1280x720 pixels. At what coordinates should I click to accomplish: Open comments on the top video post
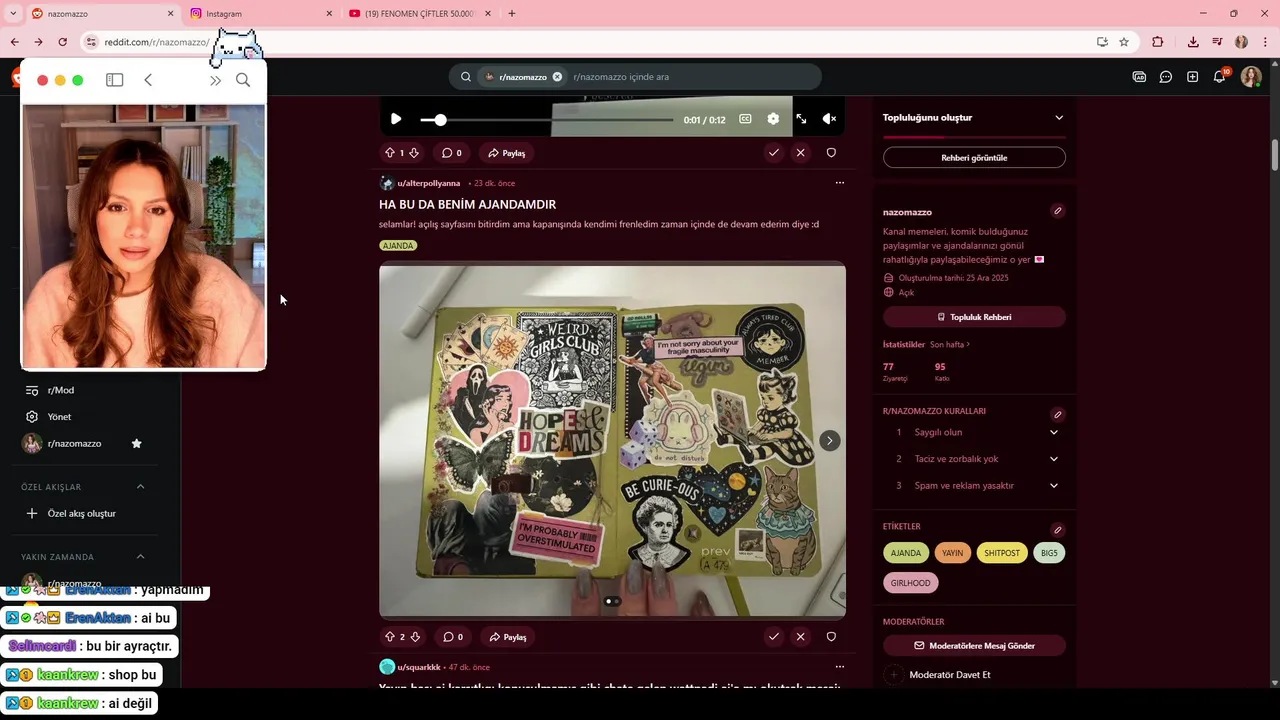[x=452, y=153]
